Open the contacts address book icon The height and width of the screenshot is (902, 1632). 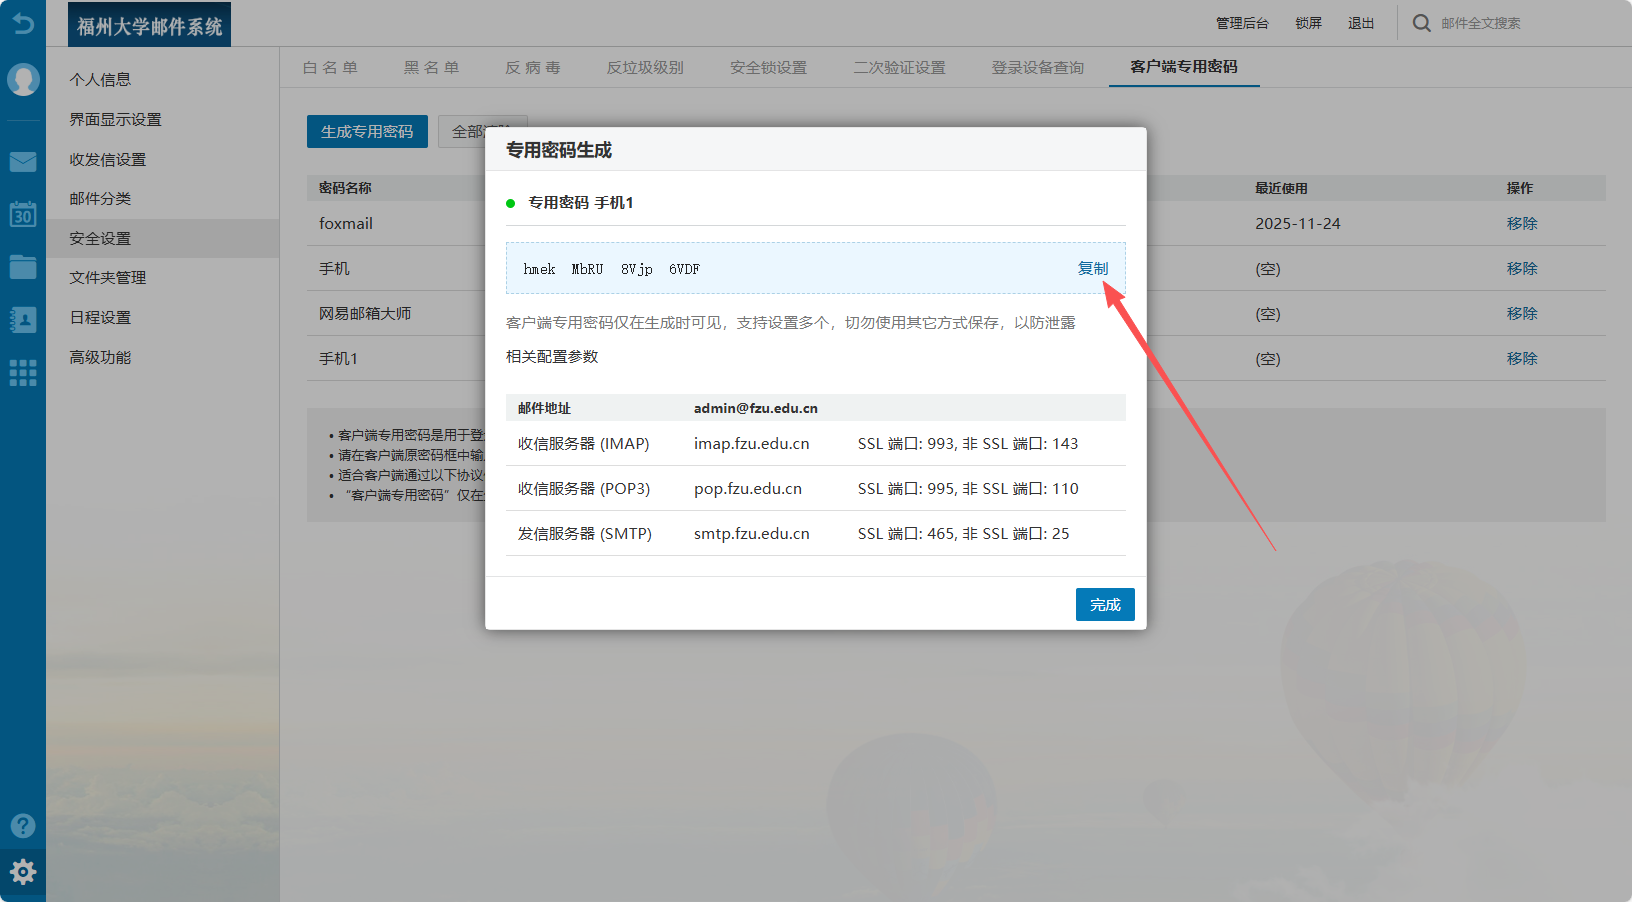[23, 320]
